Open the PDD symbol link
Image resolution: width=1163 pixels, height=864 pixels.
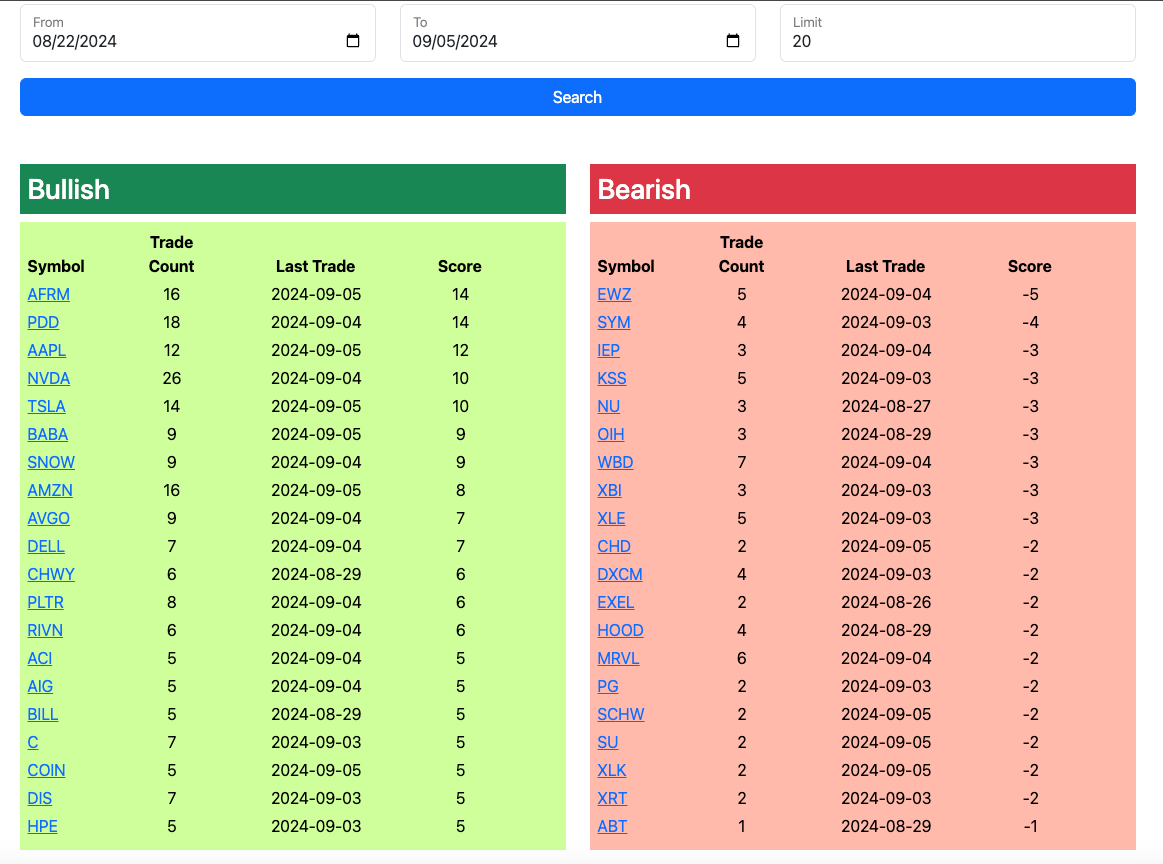coord(43,323)
